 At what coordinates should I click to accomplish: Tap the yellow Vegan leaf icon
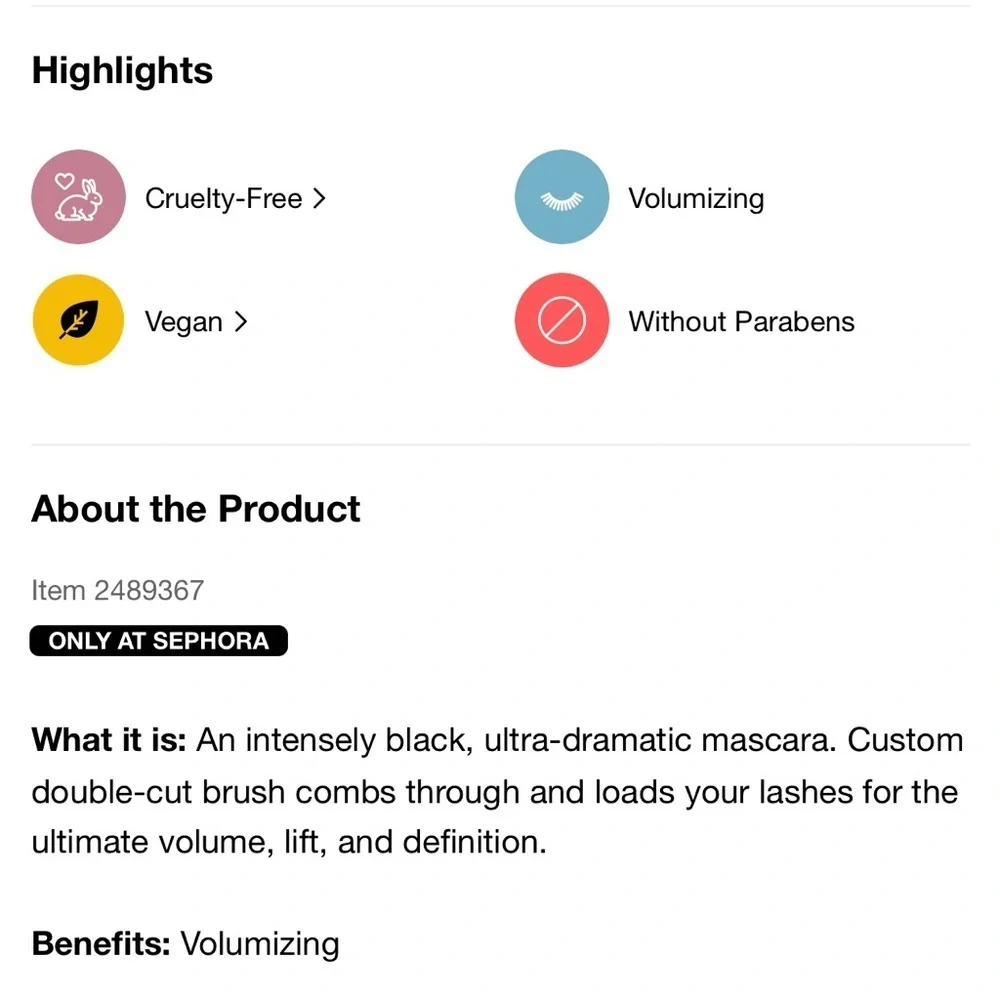78,320
